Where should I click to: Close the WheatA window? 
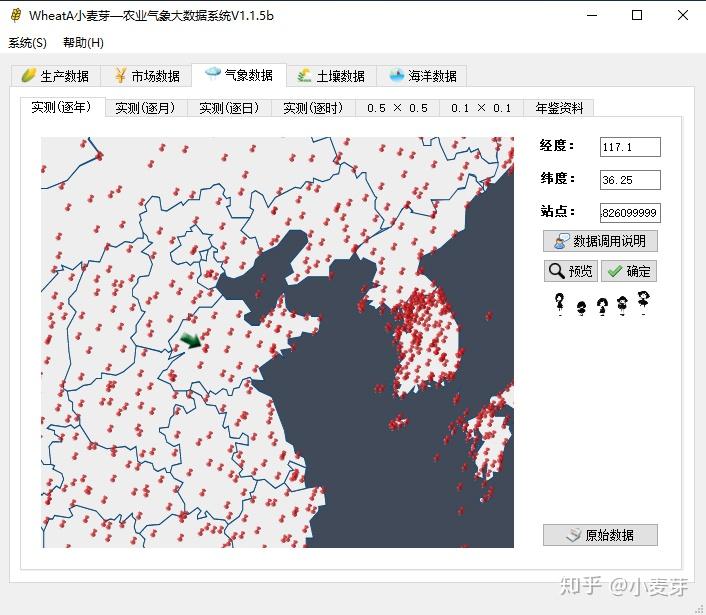(x=683, y=15)
